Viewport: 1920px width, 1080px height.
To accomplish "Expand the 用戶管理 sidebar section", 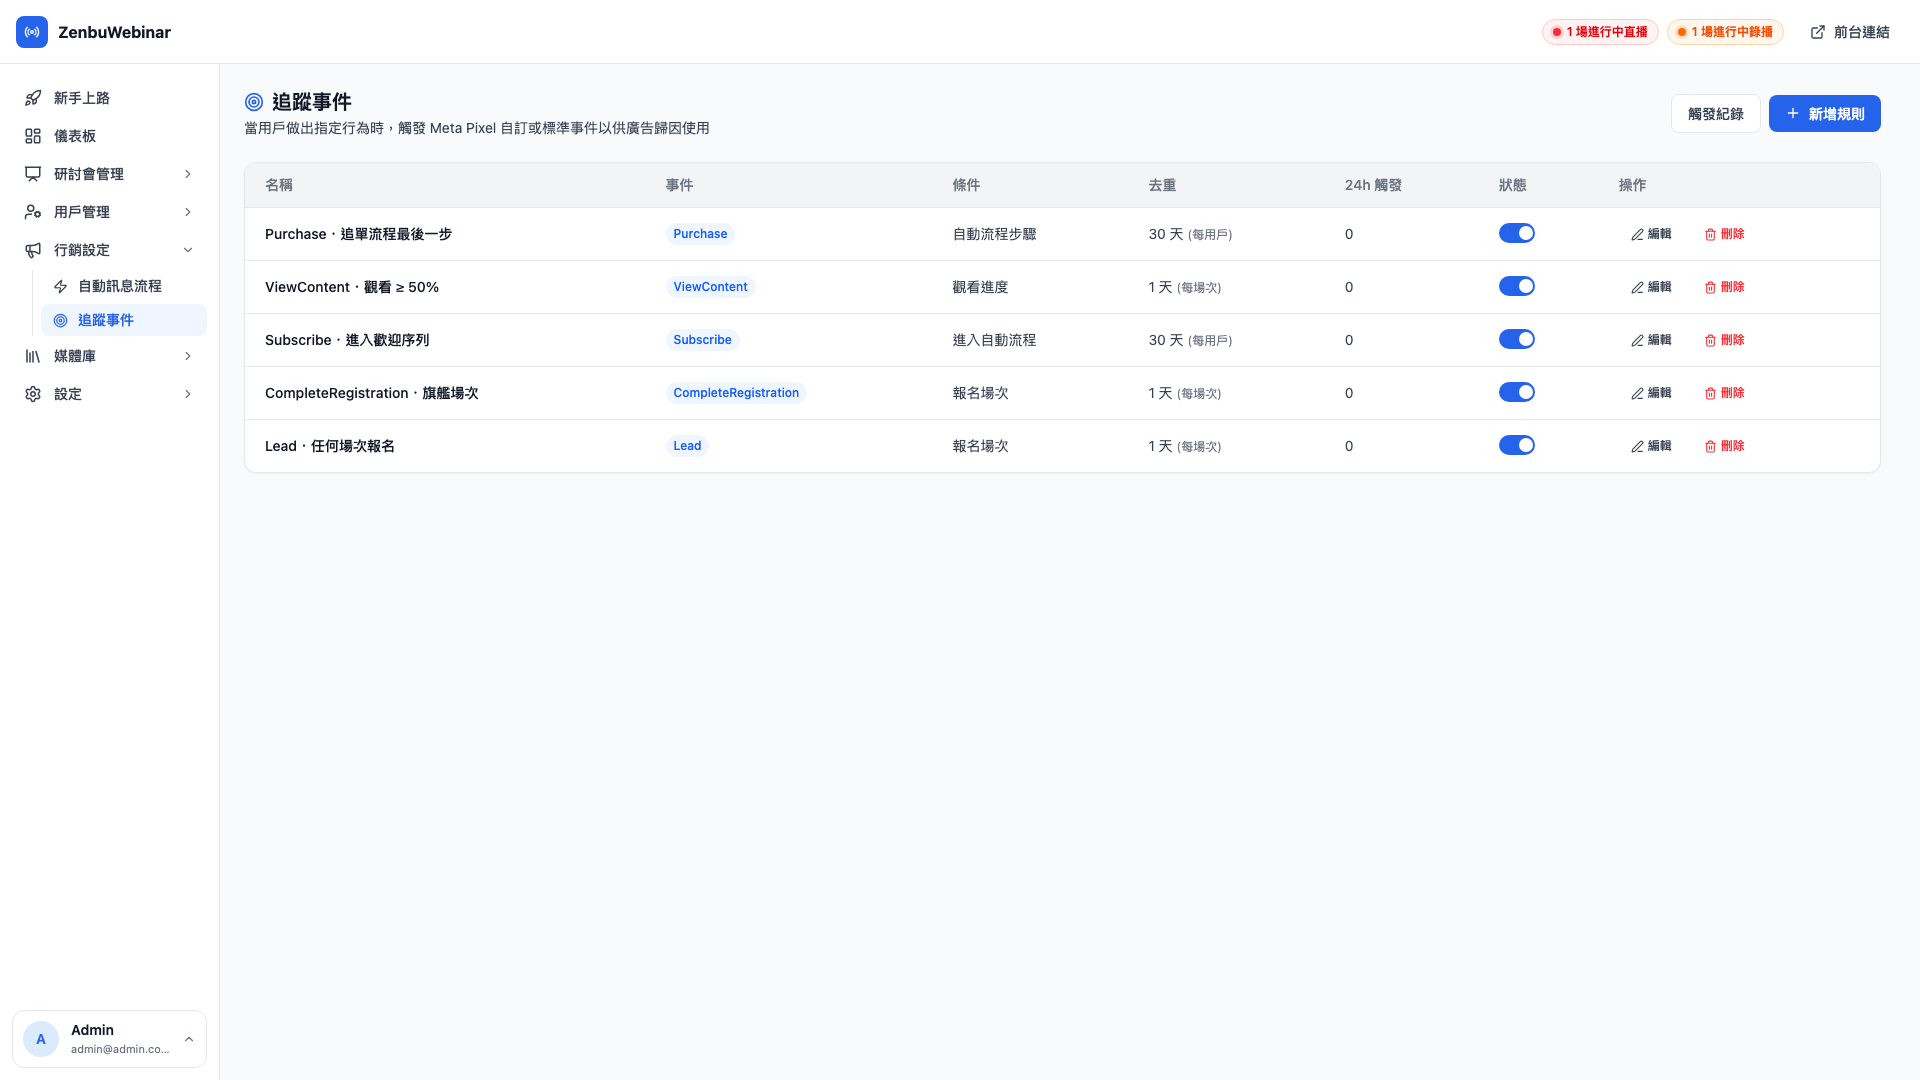I will coord(109,212).
